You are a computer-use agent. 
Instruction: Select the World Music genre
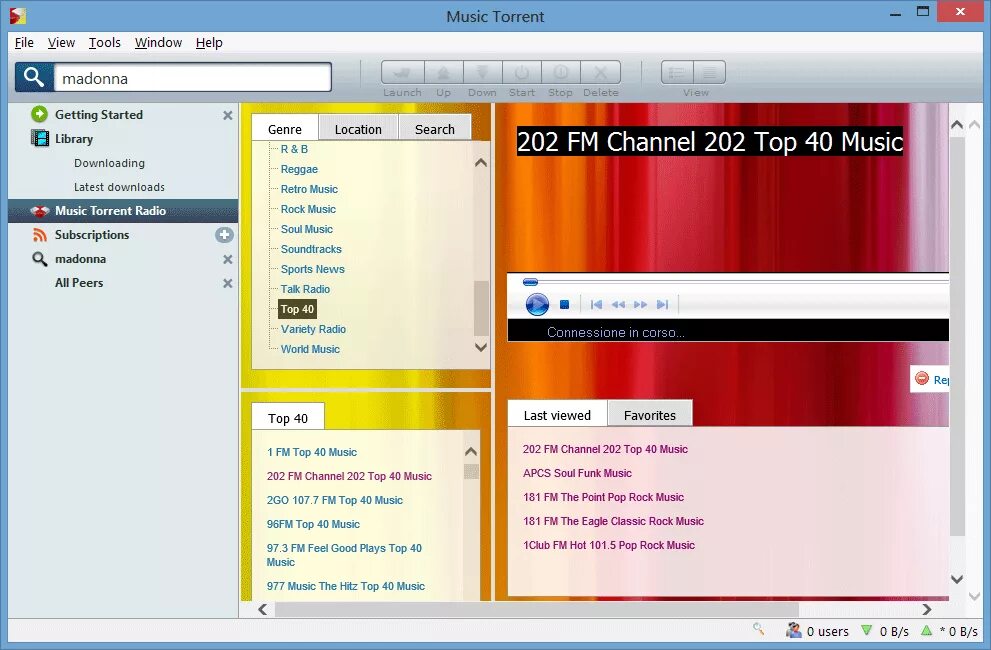[310, 349]
